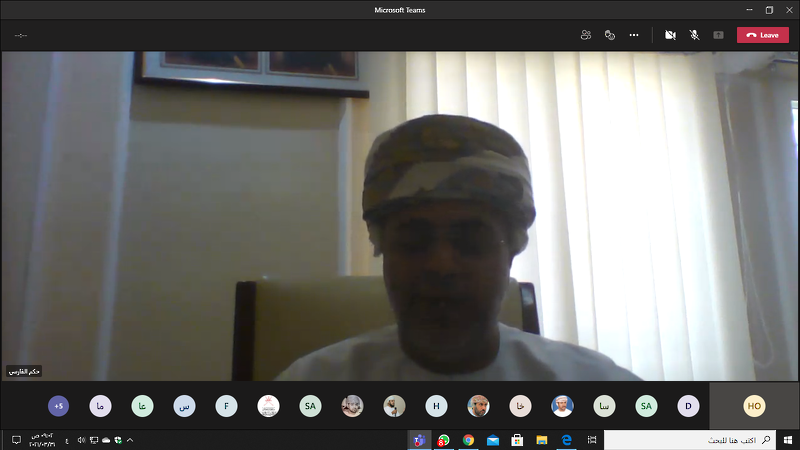Image resolution: width=800 pixels, height=450 pixels.
Task: Unmute the microphone
Action: point(694,35)
